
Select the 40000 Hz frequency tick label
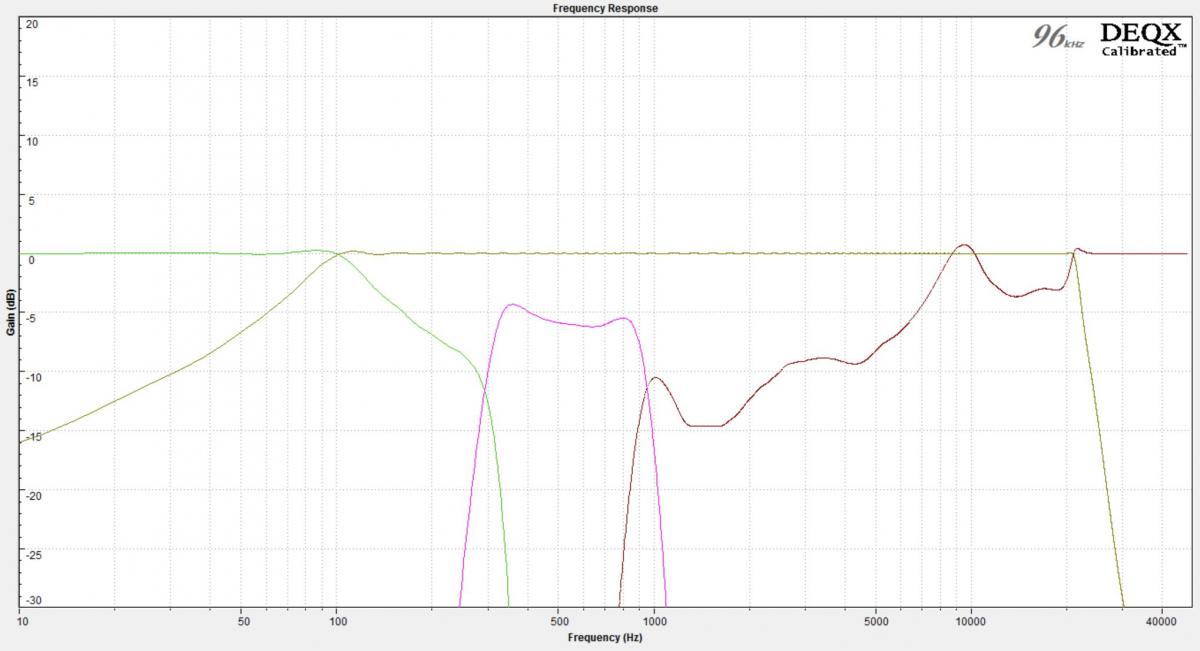pyautogui.click(x=1161, y=620)
